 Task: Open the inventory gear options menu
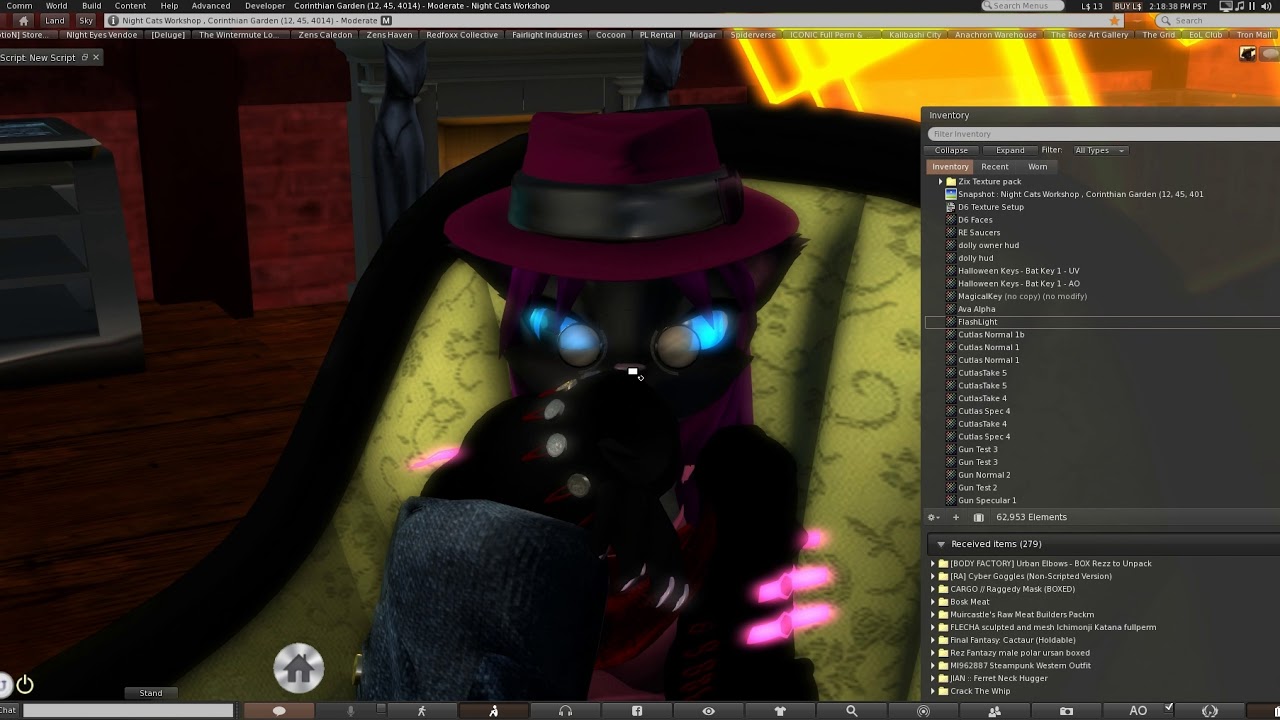point(933,517)
